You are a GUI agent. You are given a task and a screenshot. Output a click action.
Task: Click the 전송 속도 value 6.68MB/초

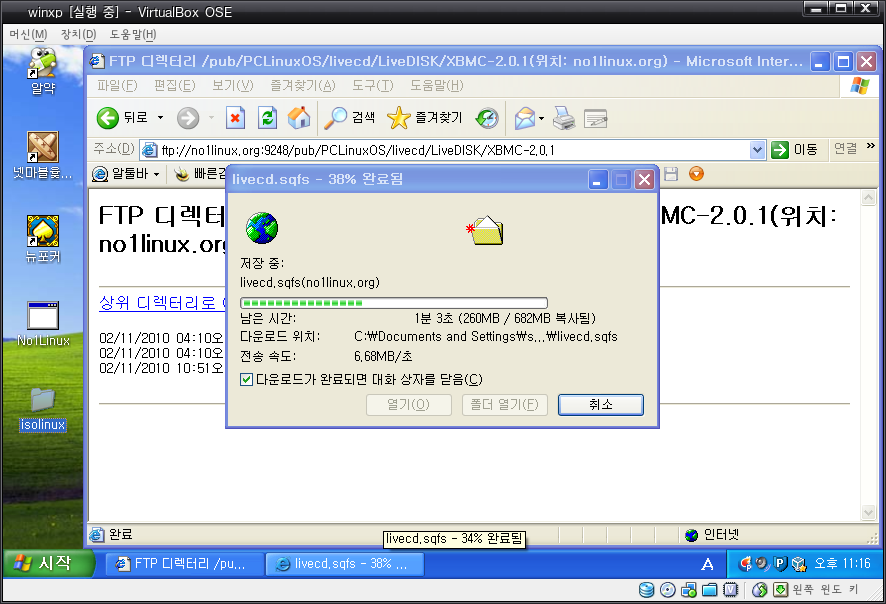click(x=383, y=357)
